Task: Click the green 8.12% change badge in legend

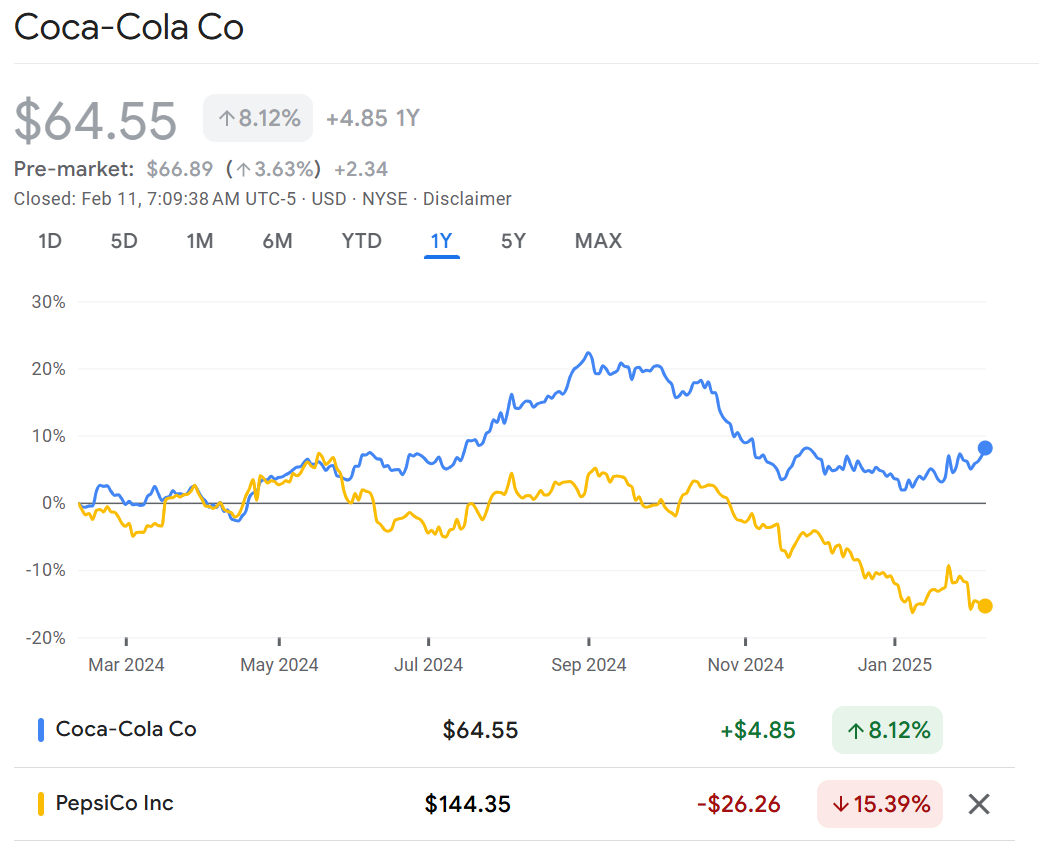Action: coord(887,730)
